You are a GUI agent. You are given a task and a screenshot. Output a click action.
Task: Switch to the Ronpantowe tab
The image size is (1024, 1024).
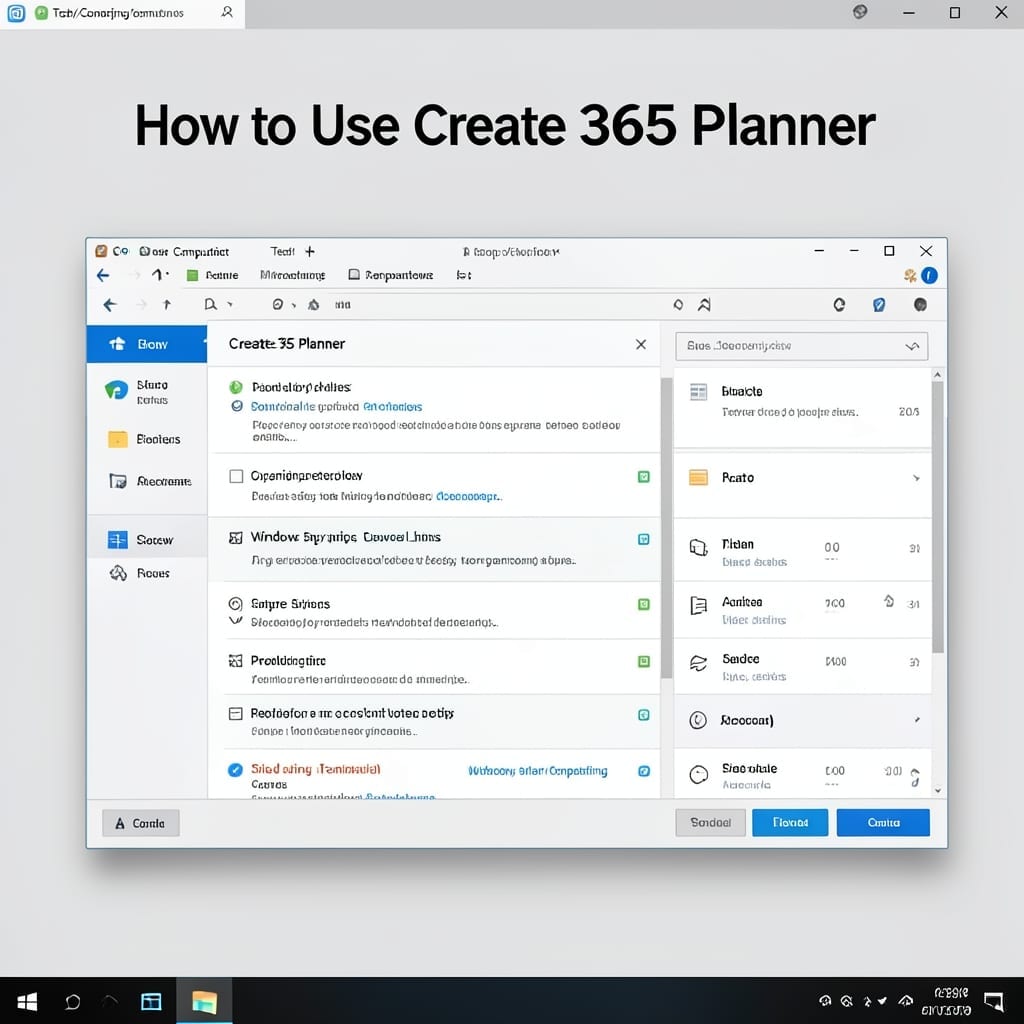[x=391, y=275]
